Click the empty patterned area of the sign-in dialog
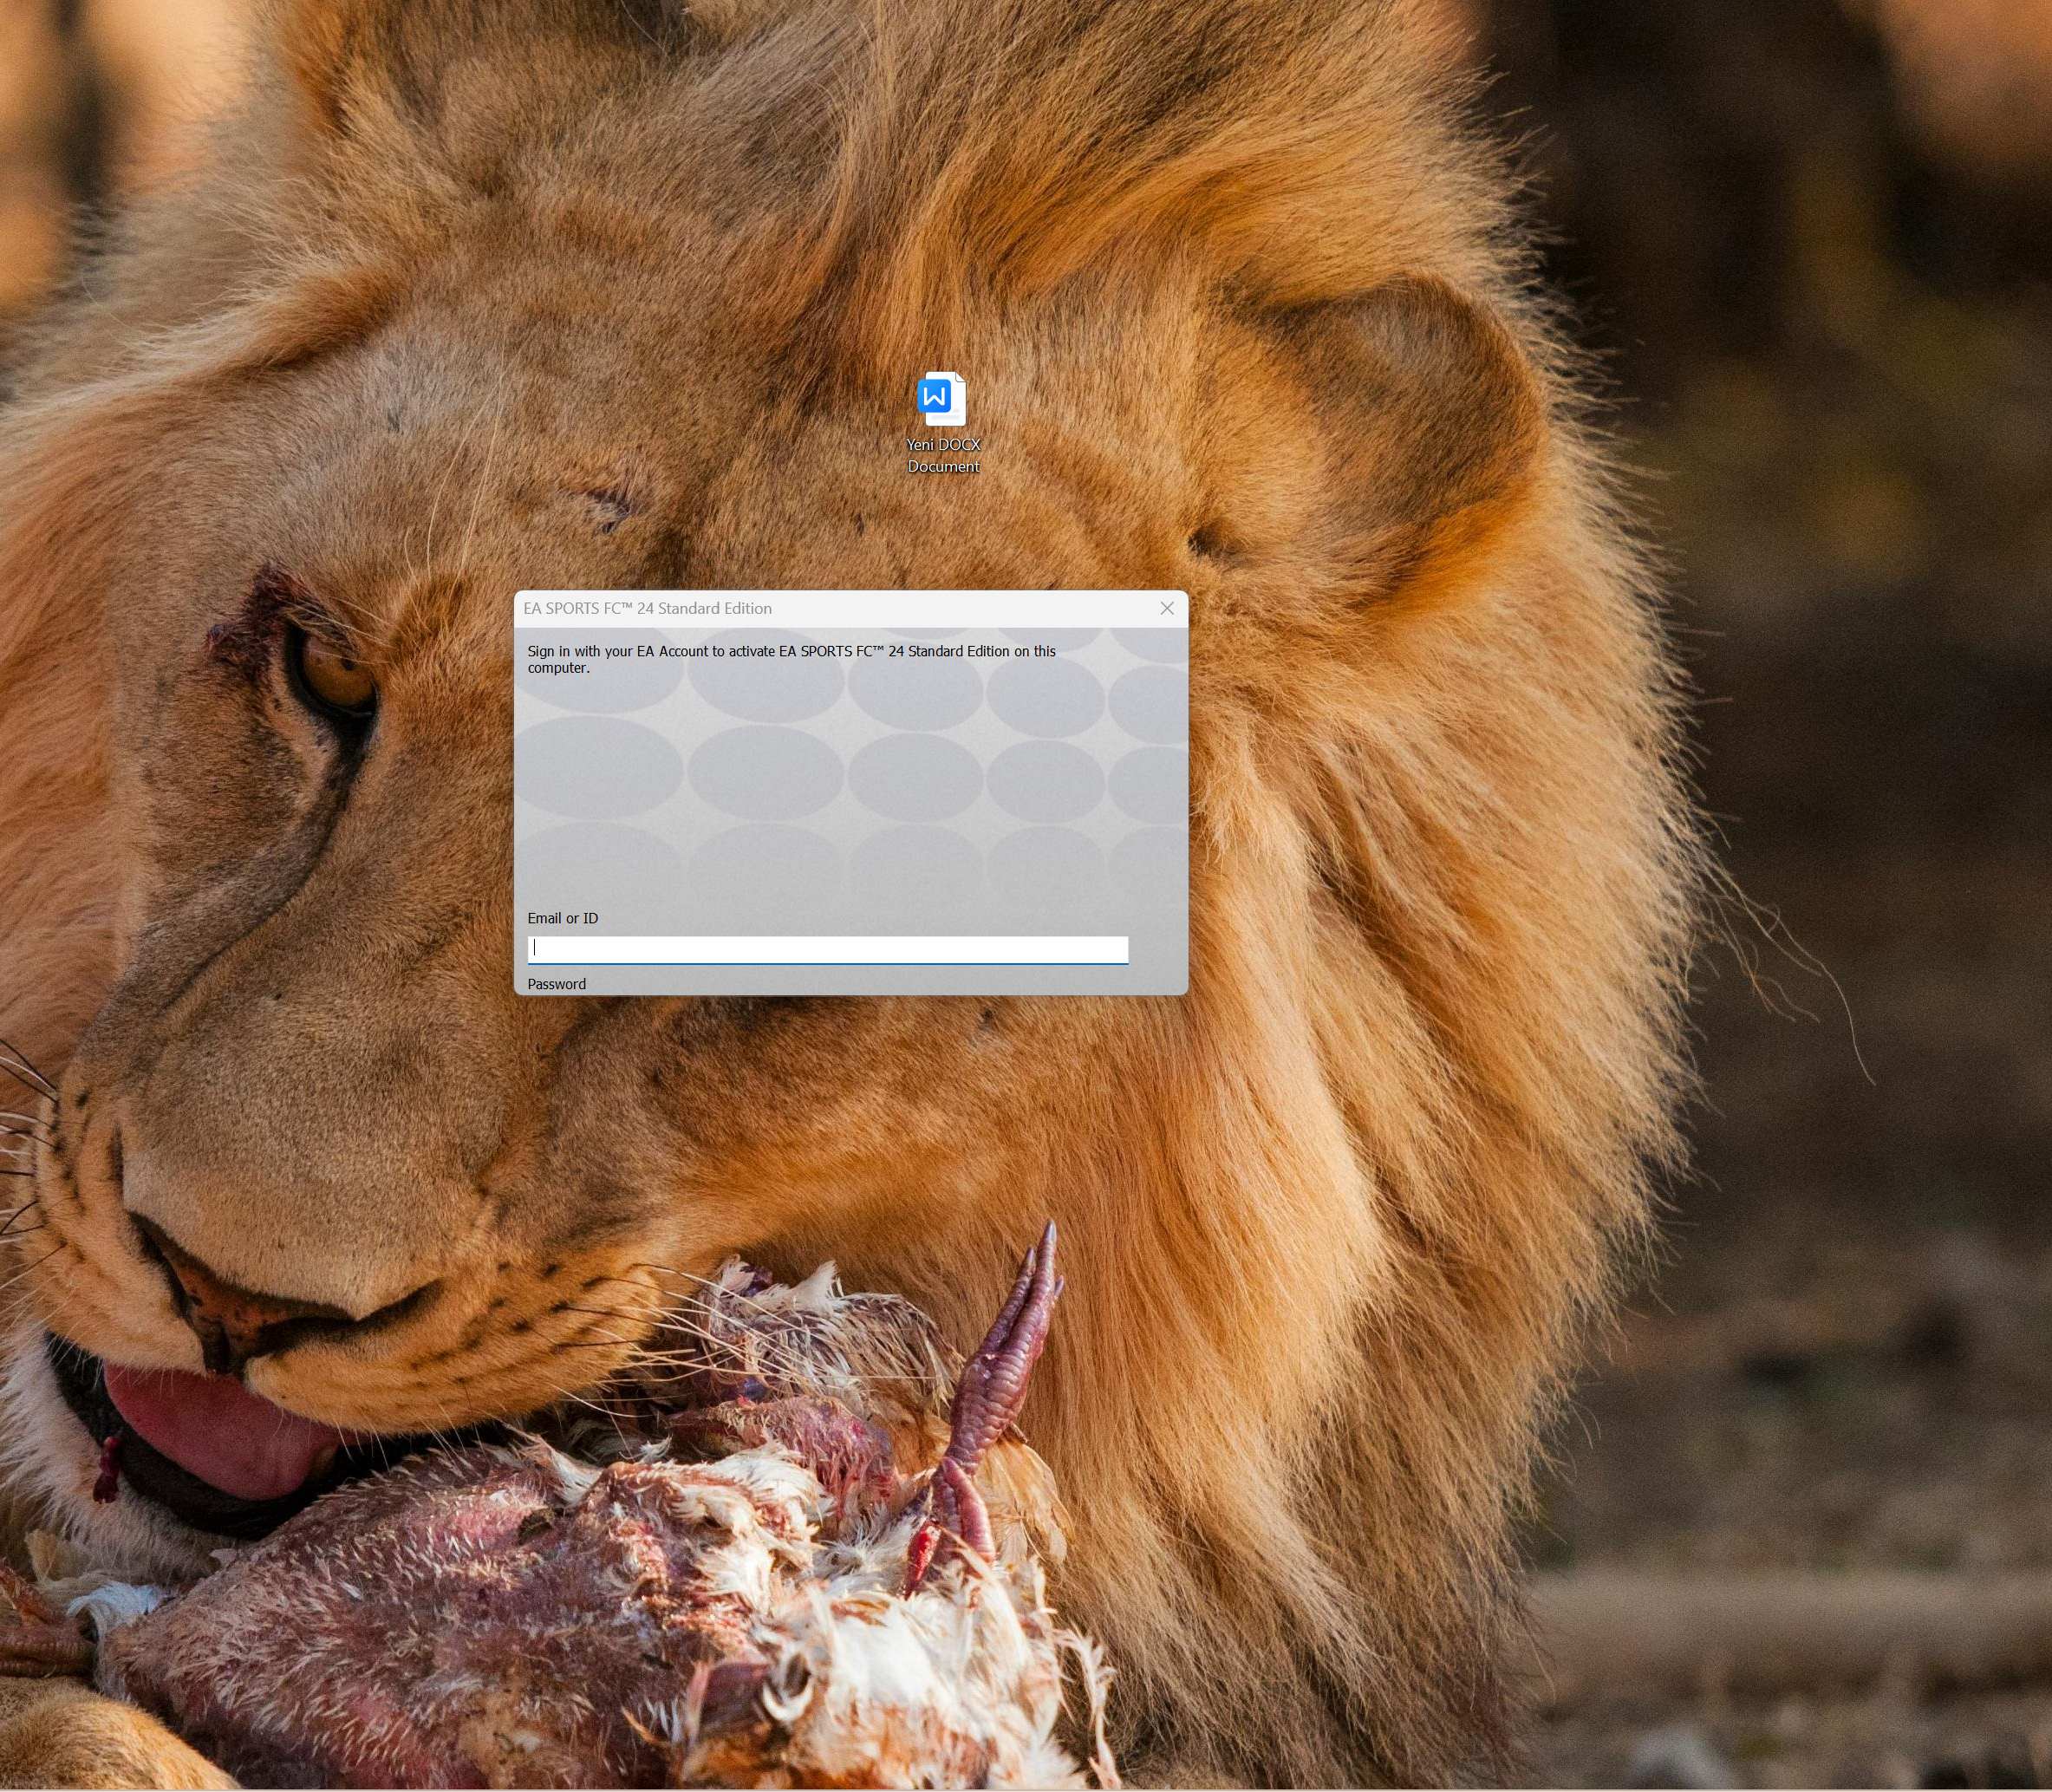Viewport: 2052px width, 1792px height. click(850, 790)
